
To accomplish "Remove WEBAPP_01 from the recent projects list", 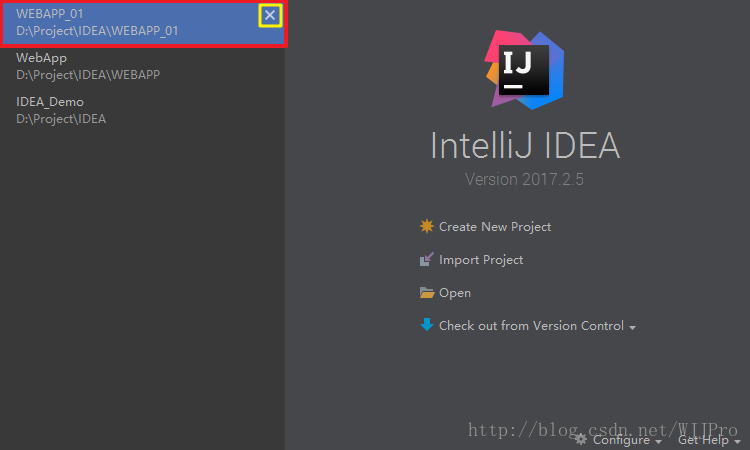I will 270,15.
